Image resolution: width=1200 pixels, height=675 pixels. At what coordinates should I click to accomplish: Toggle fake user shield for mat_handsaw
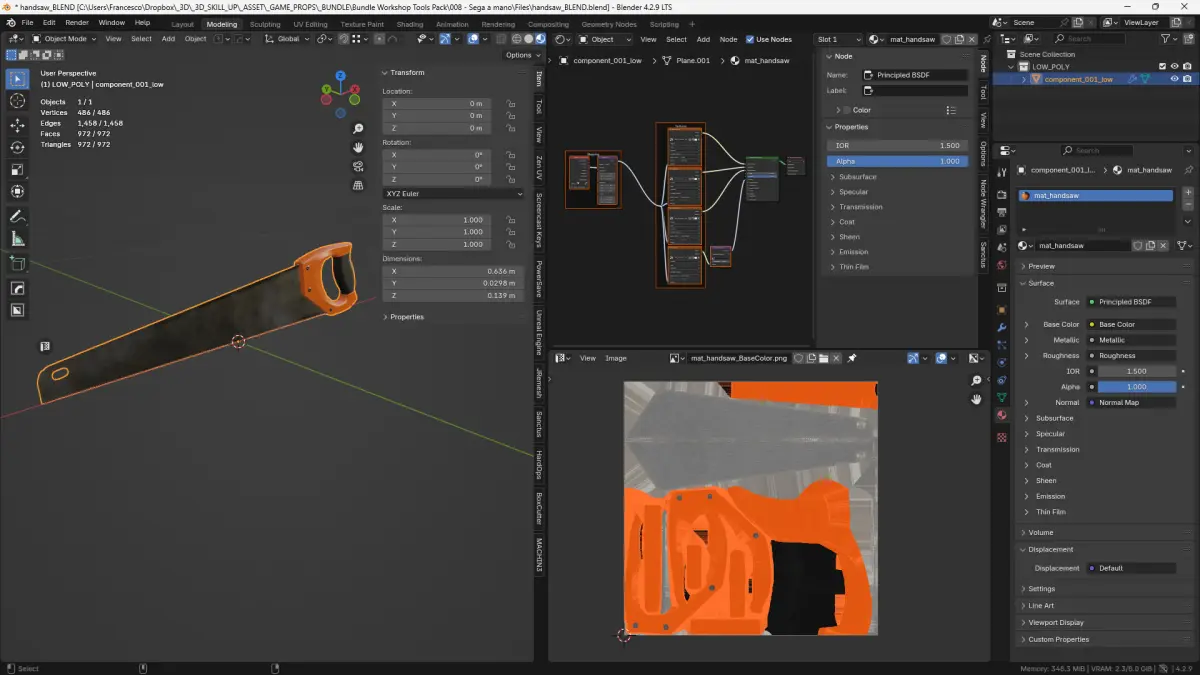(x=1138, y=245)
